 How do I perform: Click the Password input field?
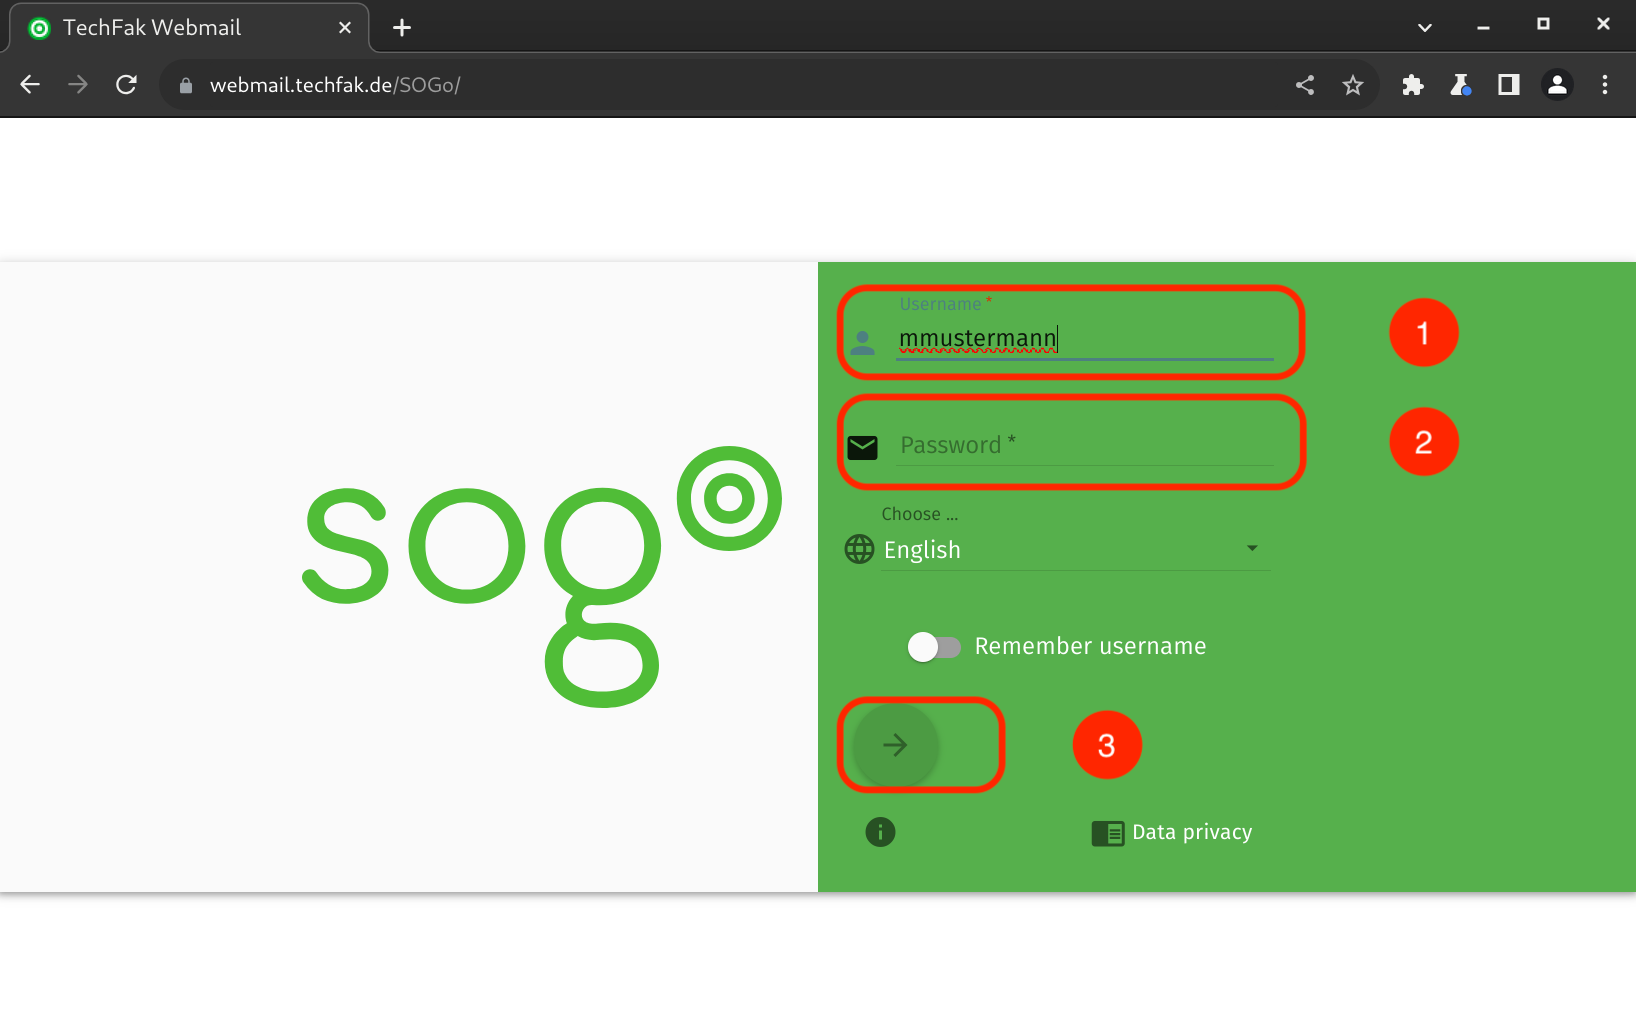(1085, 445)
